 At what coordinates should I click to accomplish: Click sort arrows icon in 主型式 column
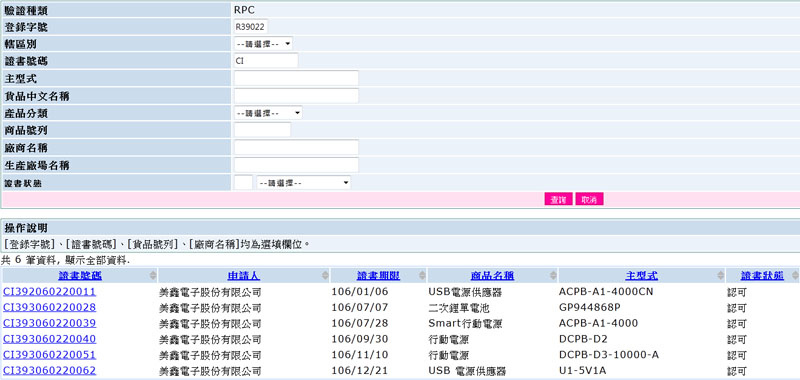tap(720, 276)
